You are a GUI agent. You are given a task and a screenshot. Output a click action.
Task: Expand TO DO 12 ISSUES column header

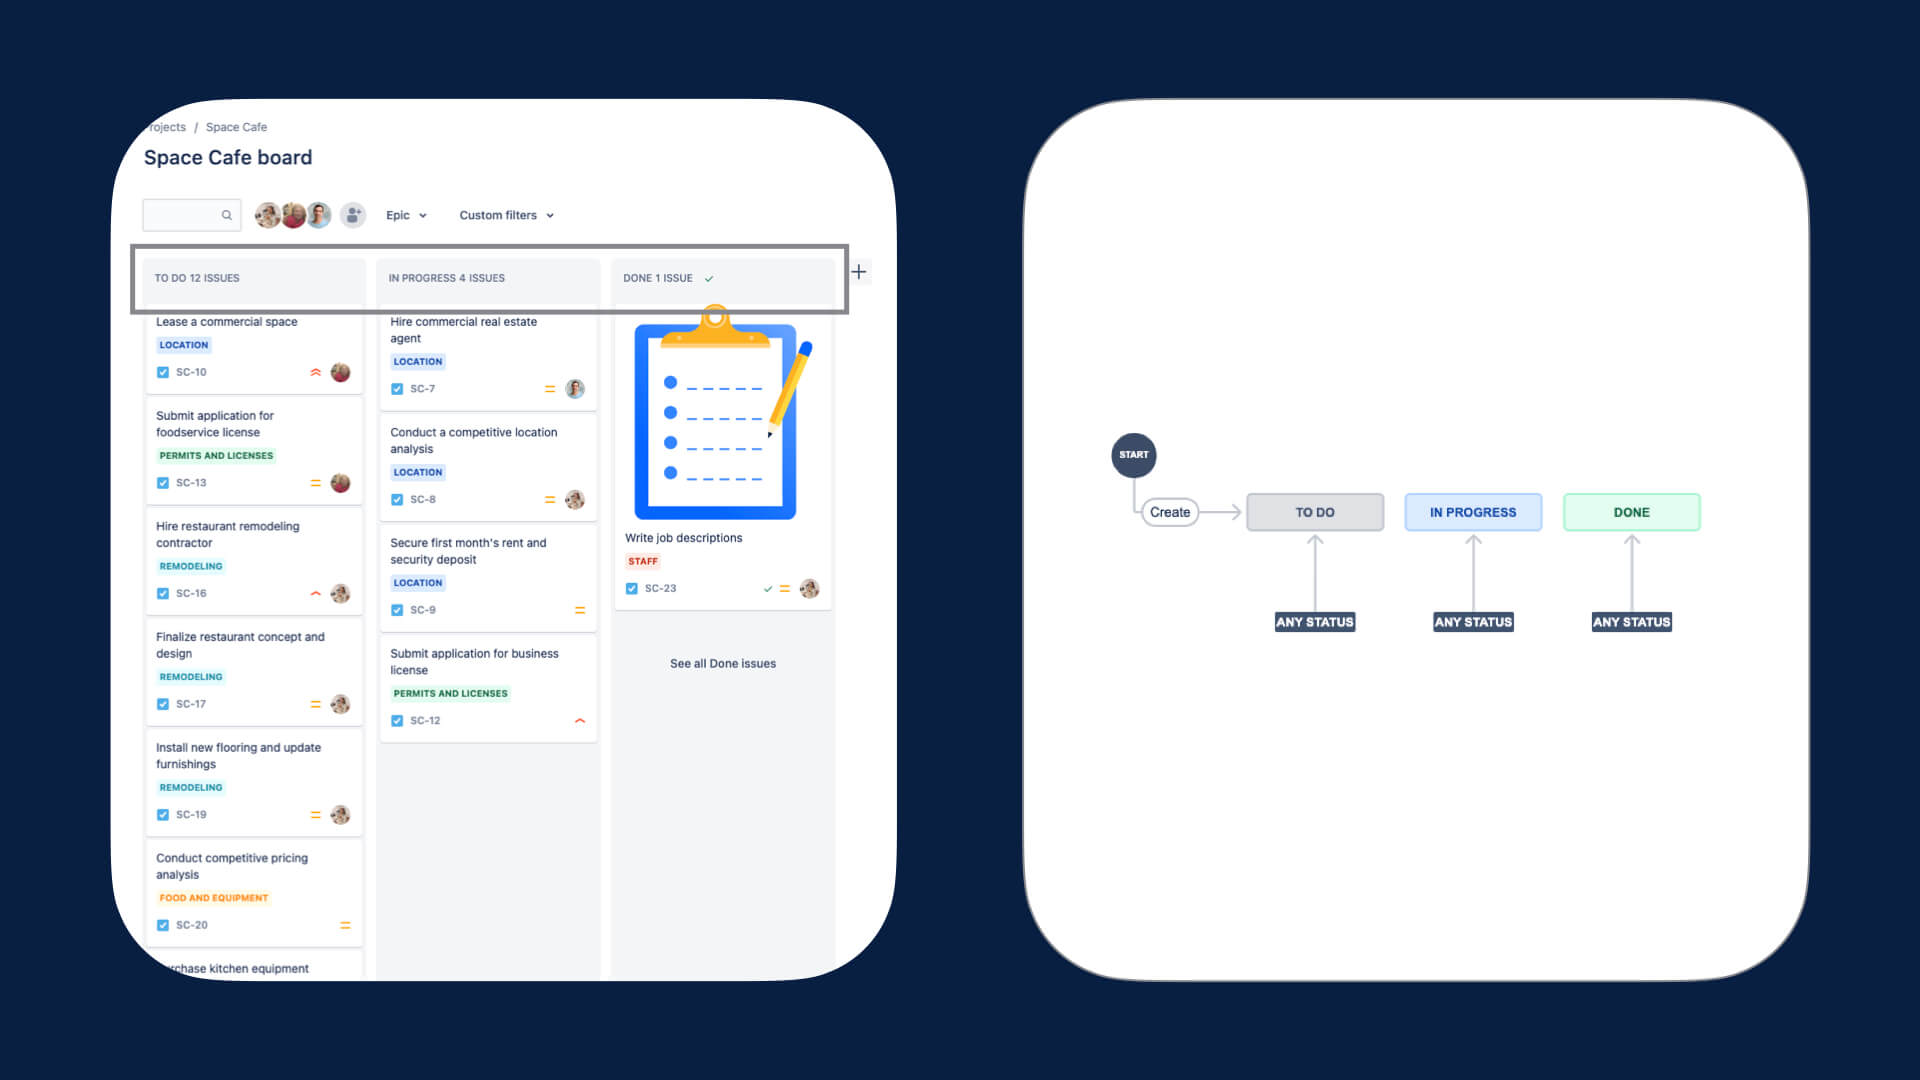(x=198, y=277)
